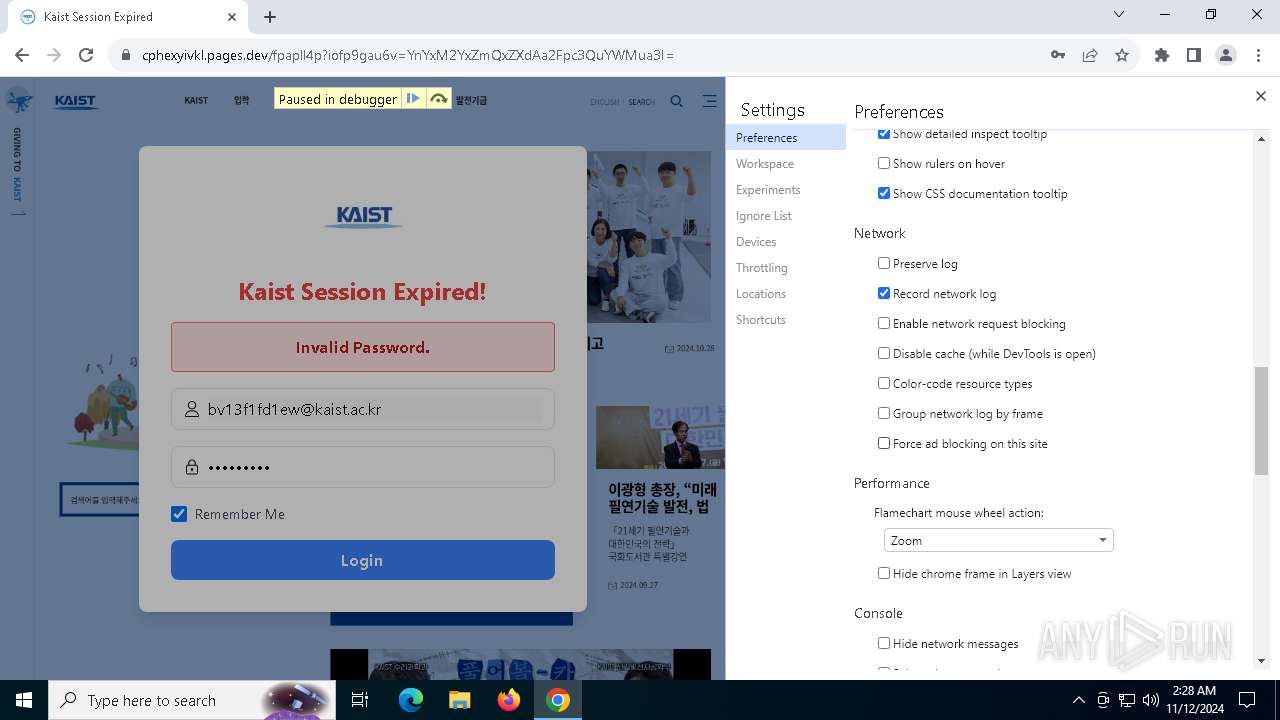The image size is (1280, 720).
Task: Enable network request blocking checkbox
Action: coord(884,323)
